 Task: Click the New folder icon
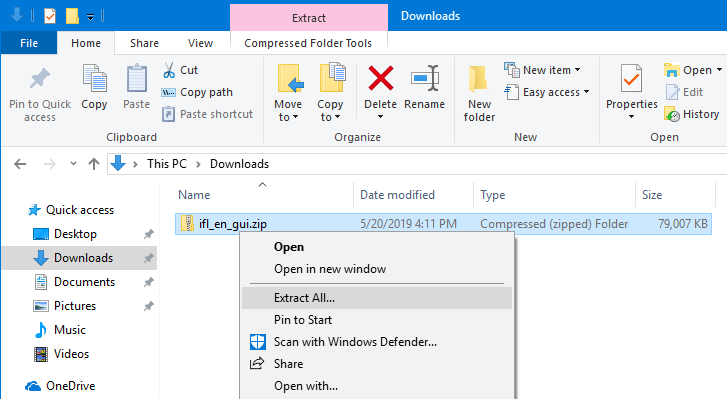[478, 79]
